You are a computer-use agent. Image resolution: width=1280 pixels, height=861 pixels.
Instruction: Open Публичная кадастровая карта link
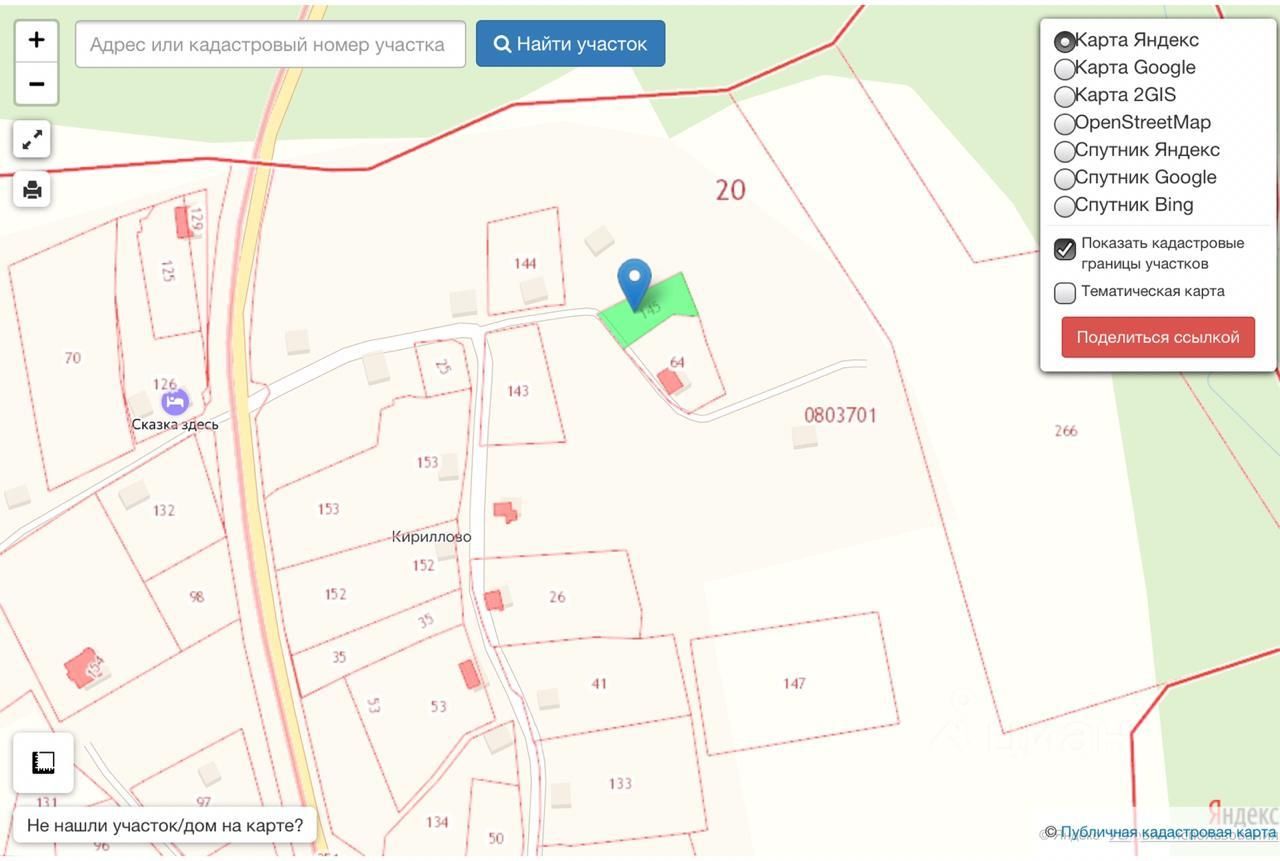coord(1168,832)
